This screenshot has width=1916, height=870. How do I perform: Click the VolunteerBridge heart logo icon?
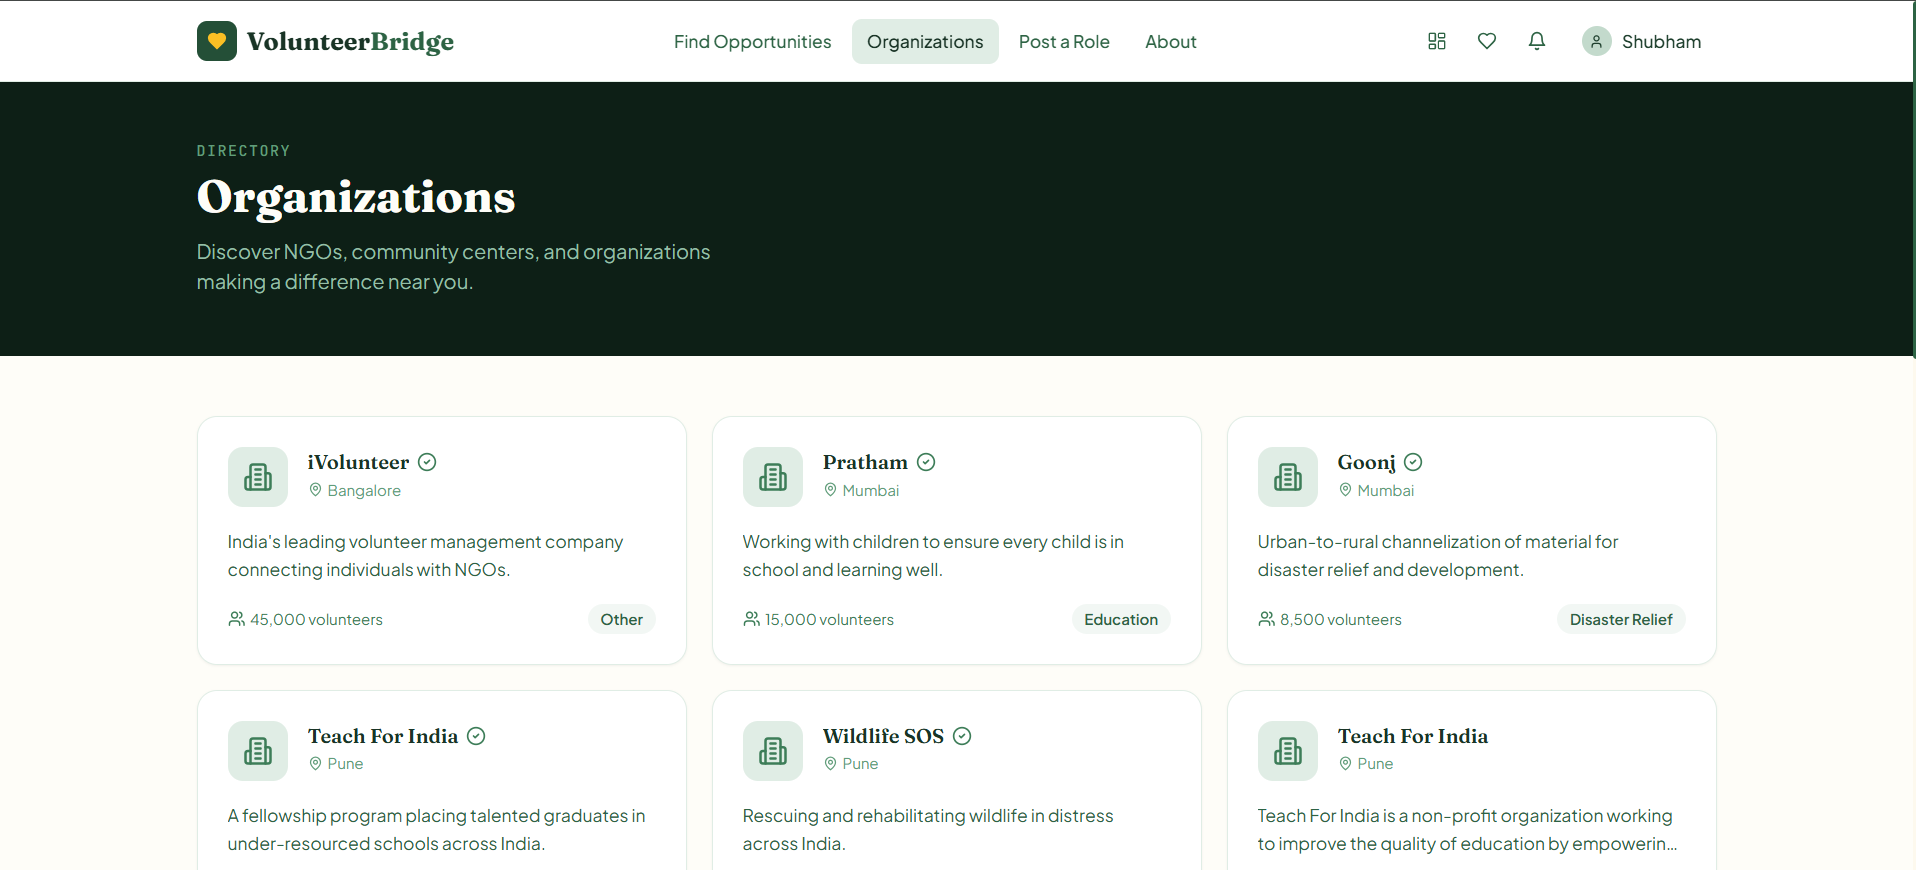(x=217, y=41)
